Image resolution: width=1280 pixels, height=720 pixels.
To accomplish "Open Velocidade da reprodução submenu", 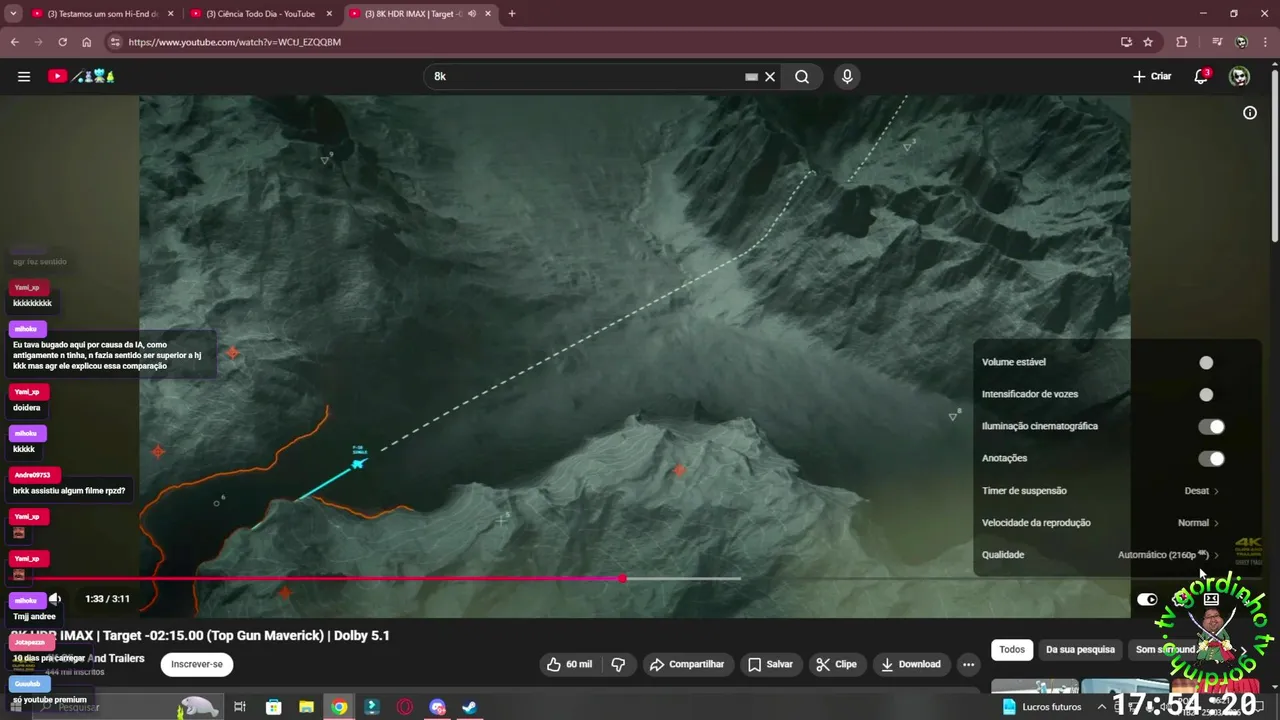I will (x=1100, y=523).
